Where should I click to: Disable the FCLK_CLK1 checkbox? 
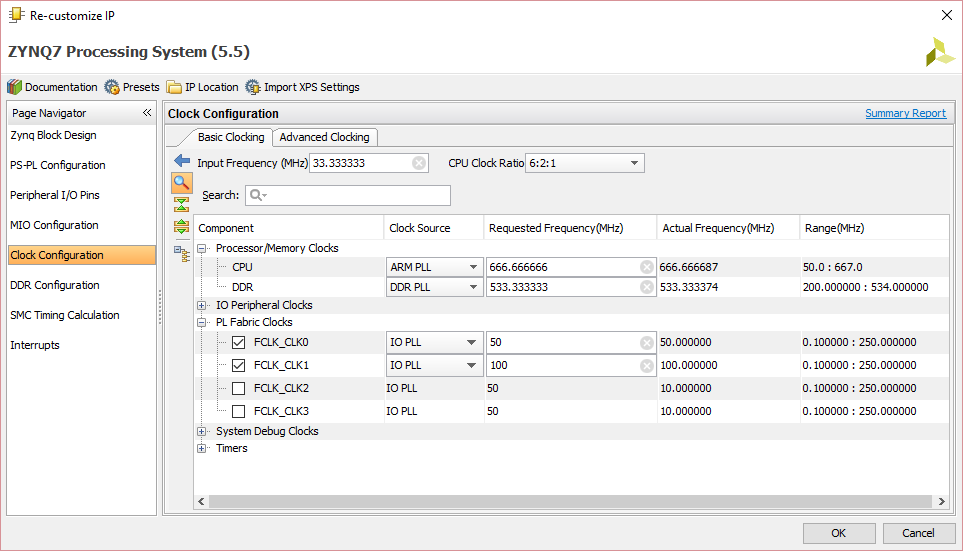(238, 365)
